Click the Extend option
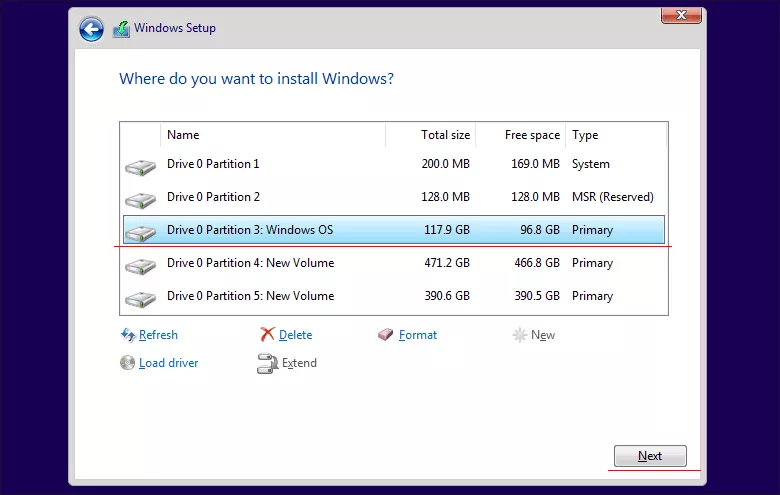The width and height of the screenshot is (780, 495). (299, 363)
